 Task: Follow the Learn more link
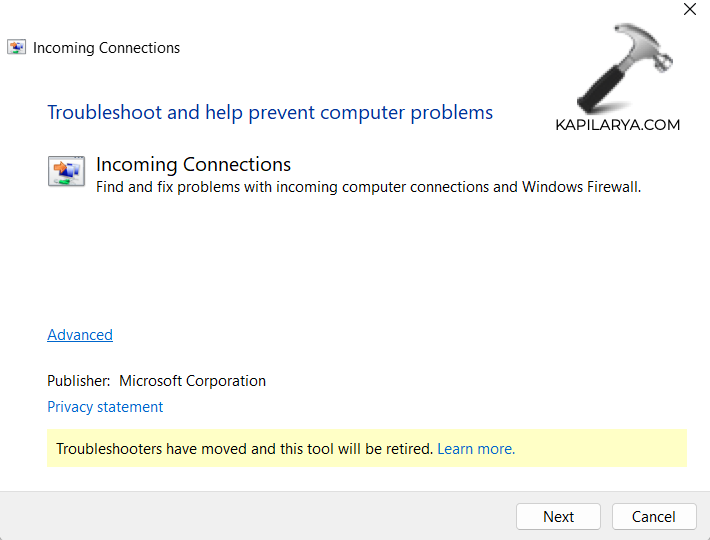coord(476,449)
